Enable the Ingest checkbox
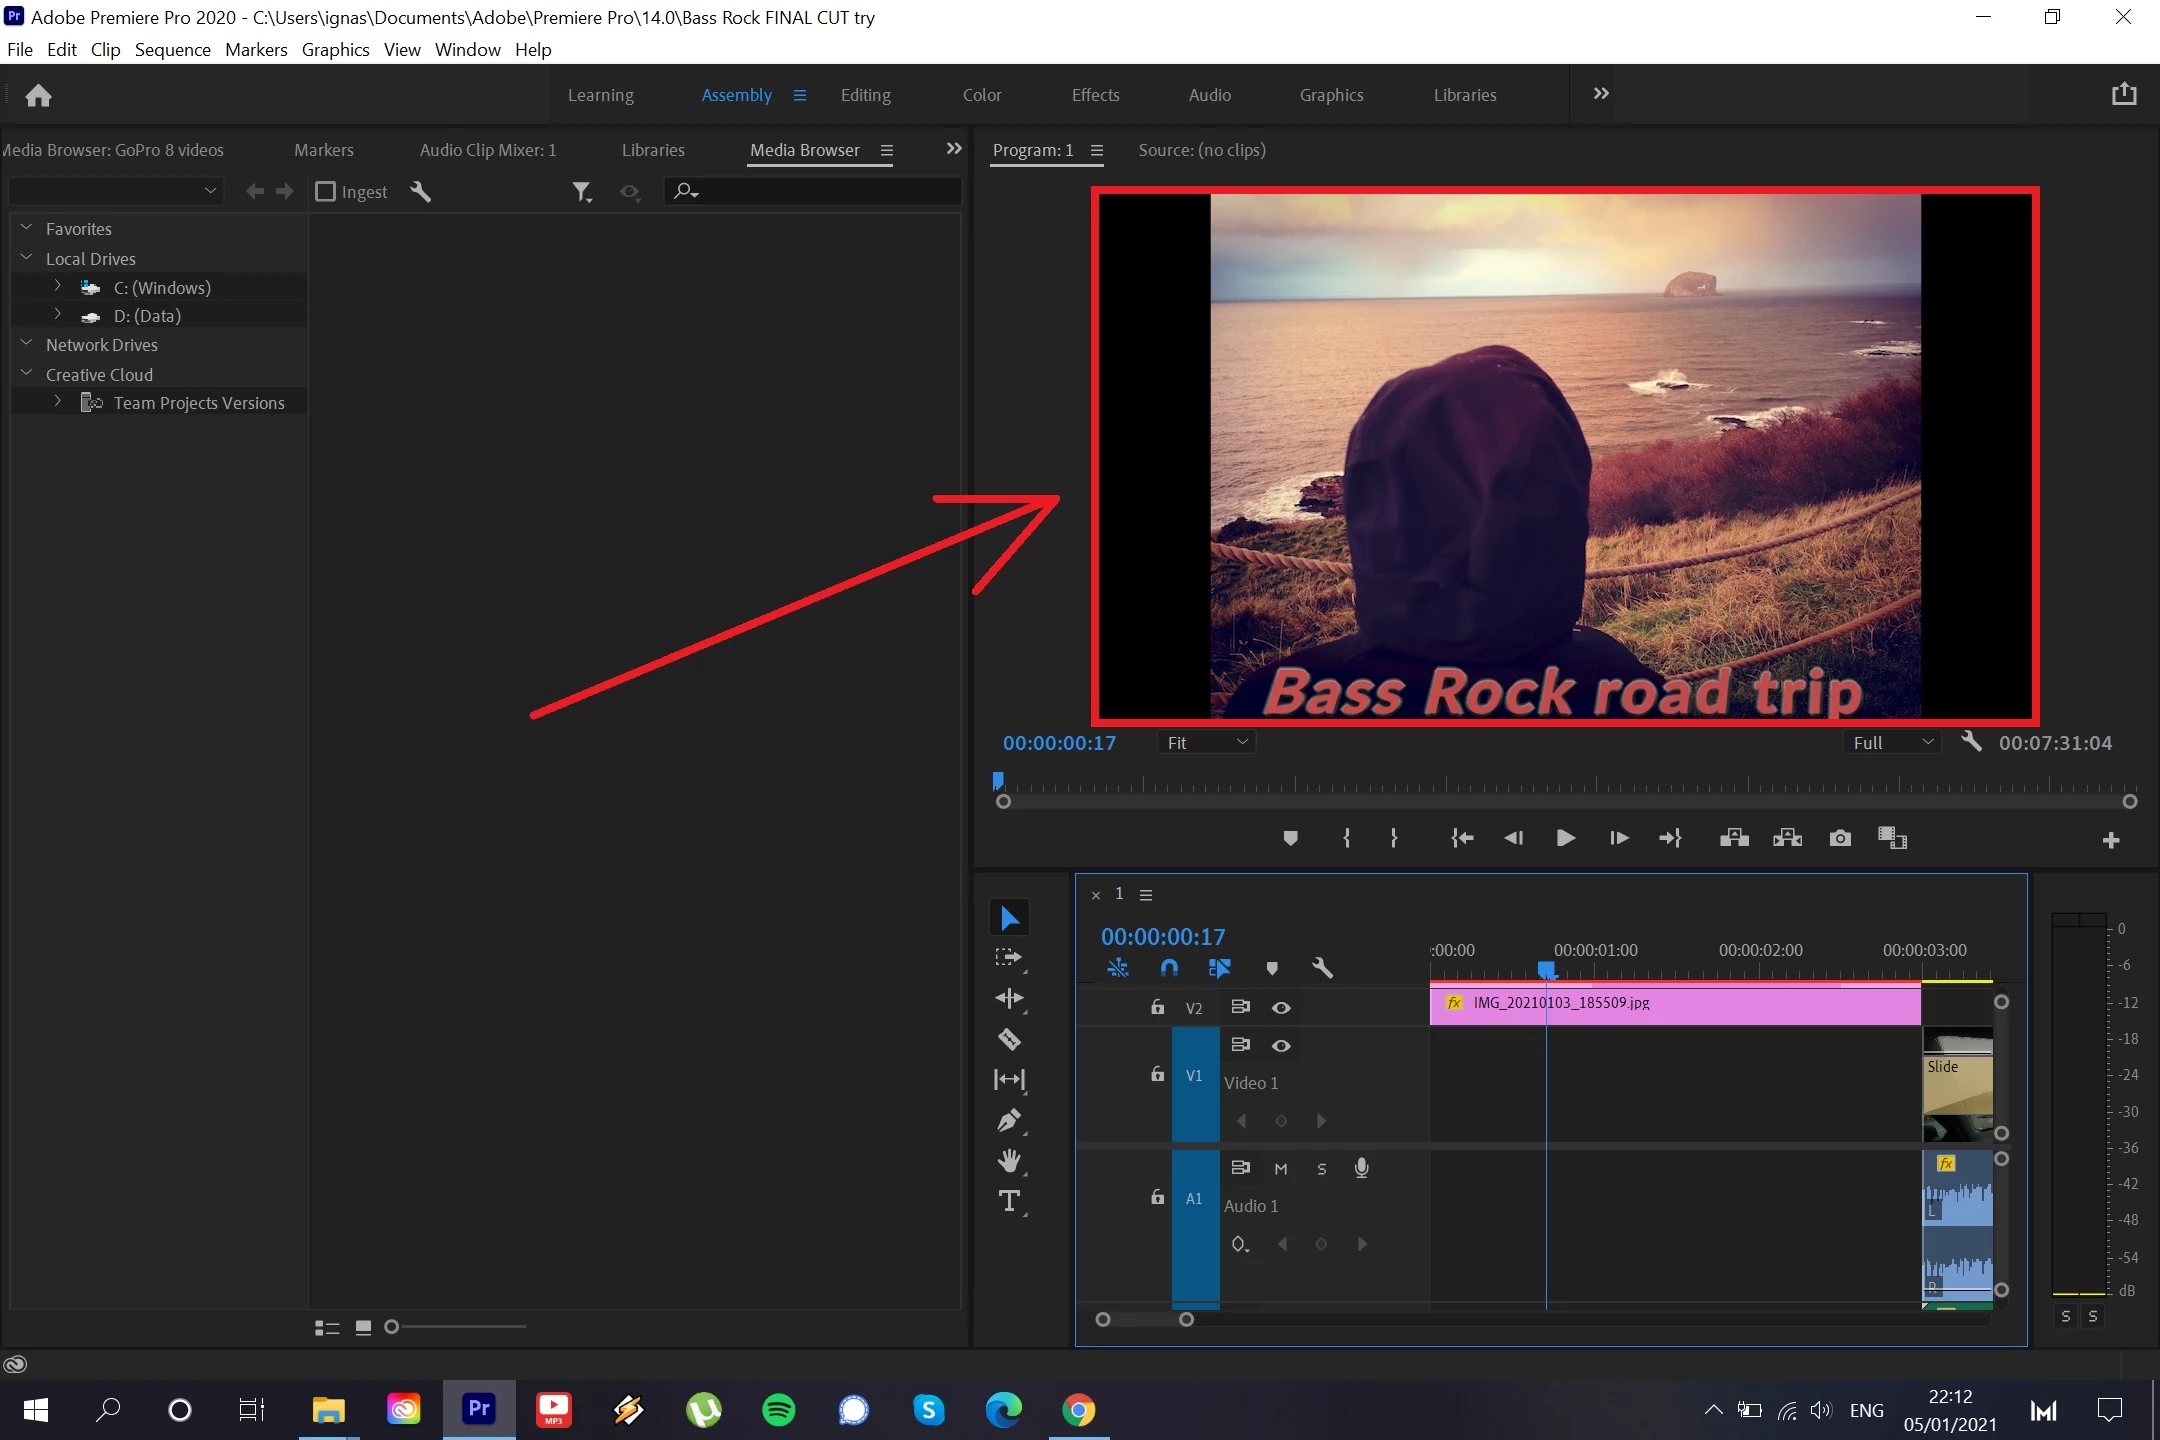The height and width of the screenshot is (1440, 2160). point(325,191)
